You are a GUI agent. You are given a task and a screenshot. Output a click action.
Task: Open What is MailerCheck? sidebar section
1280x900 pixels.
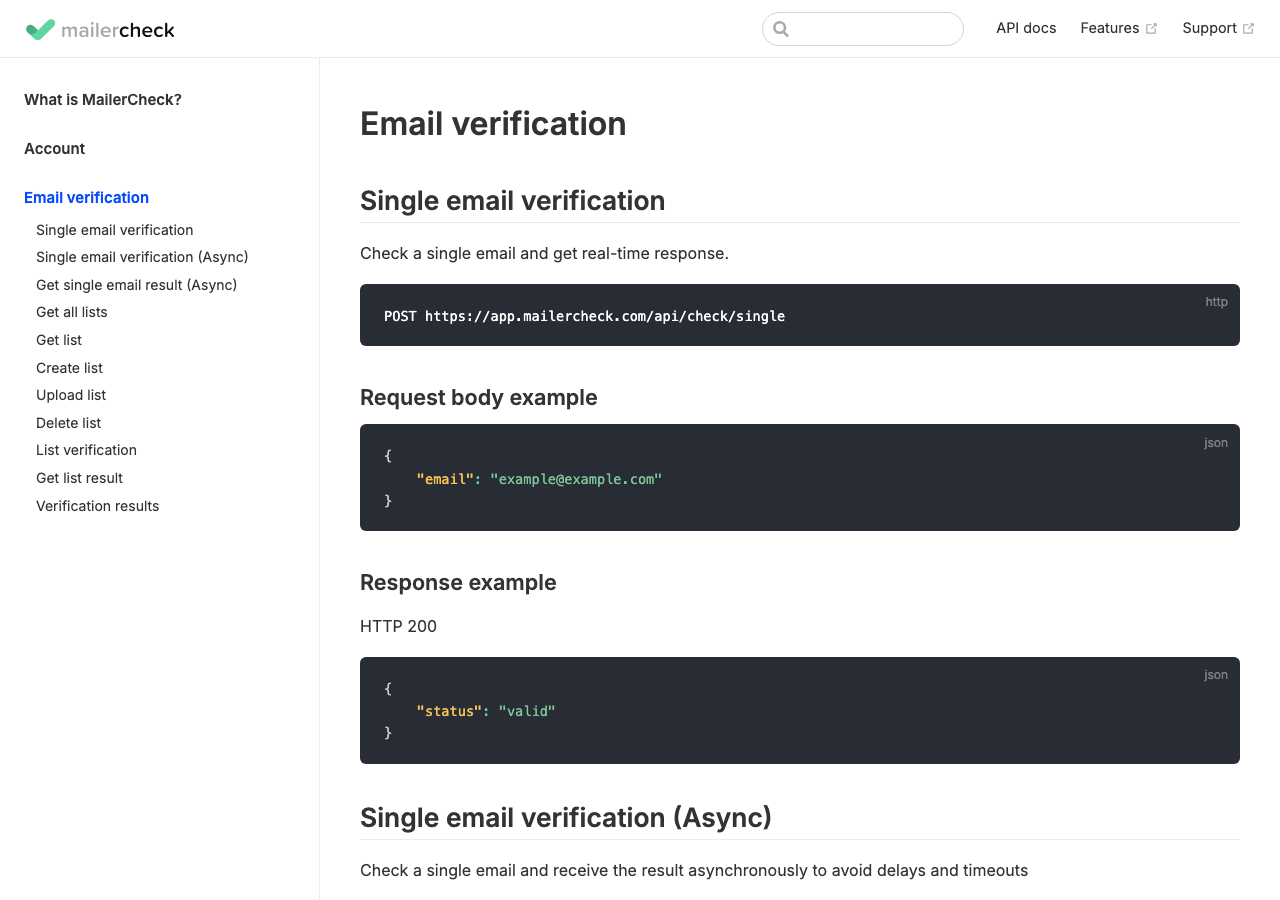103,100
